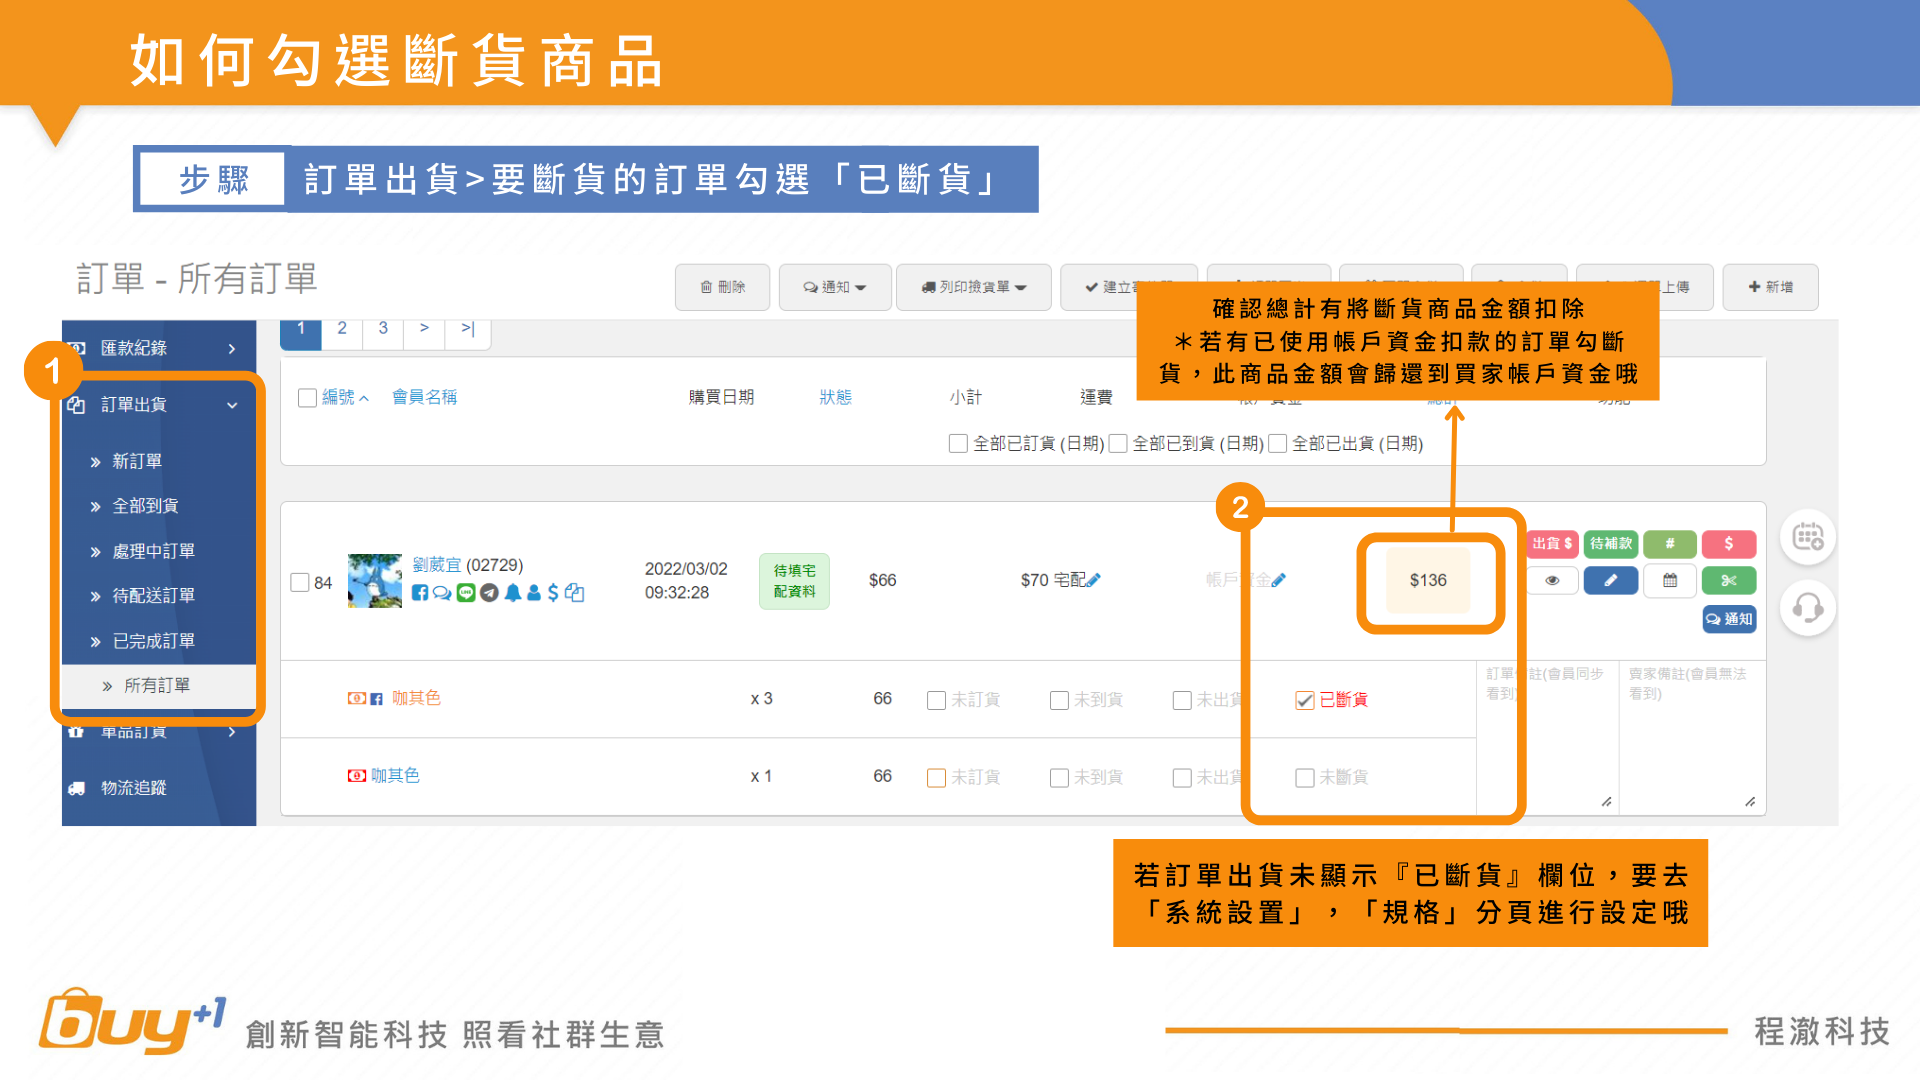Click the eye view order icon
1920x1080 pixels.
coord(1552,581)
